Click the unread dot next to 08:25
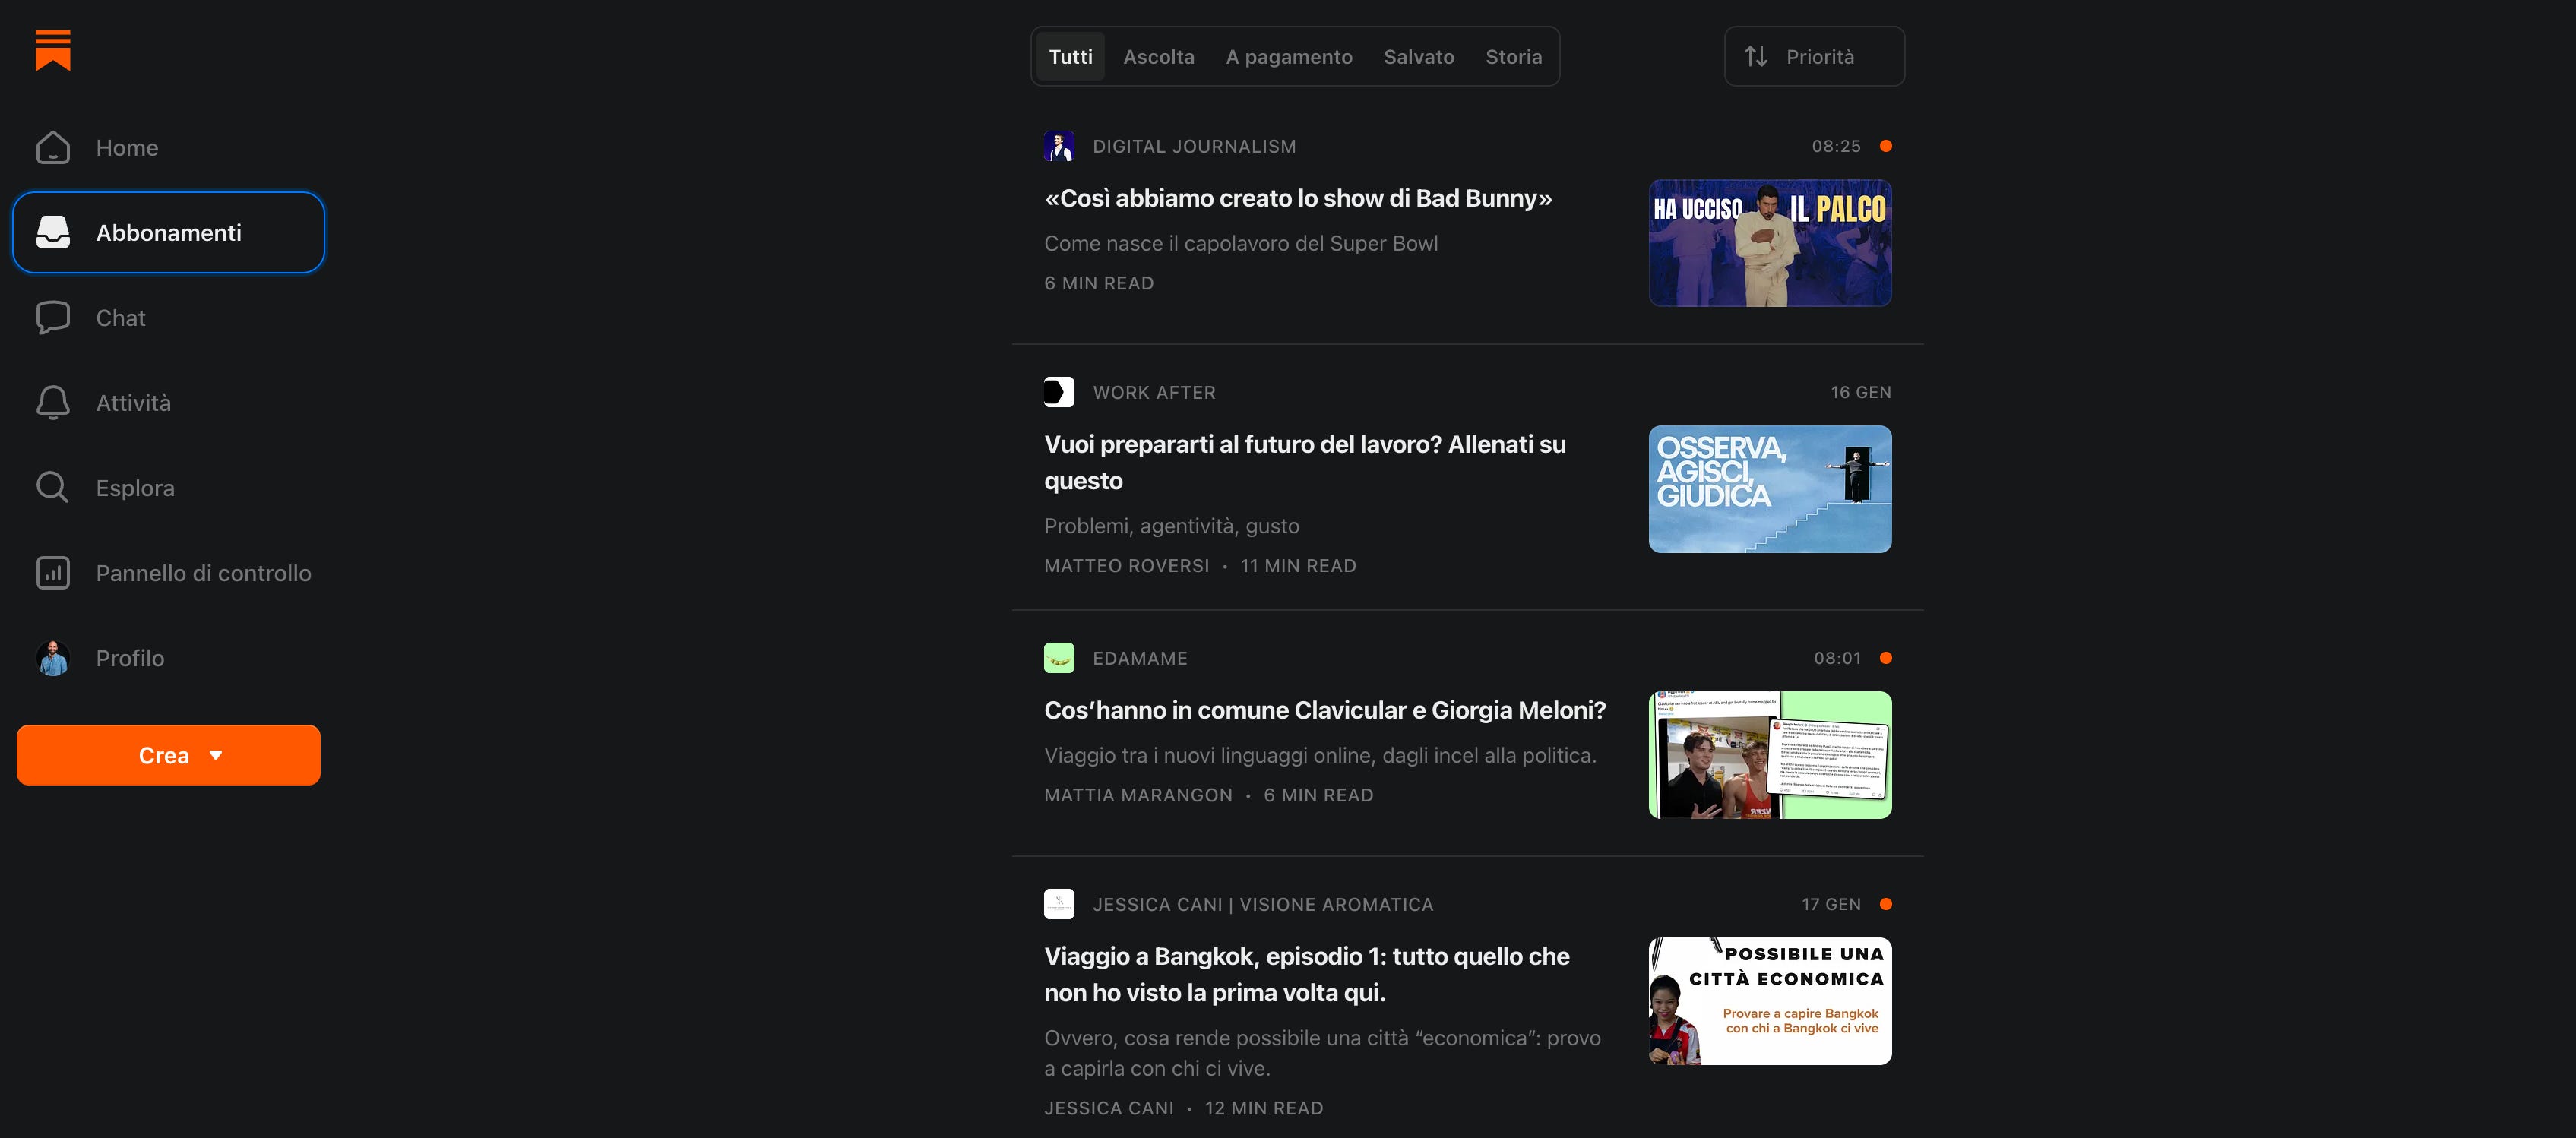The image size is (2576, 1138). (1885, 146)
